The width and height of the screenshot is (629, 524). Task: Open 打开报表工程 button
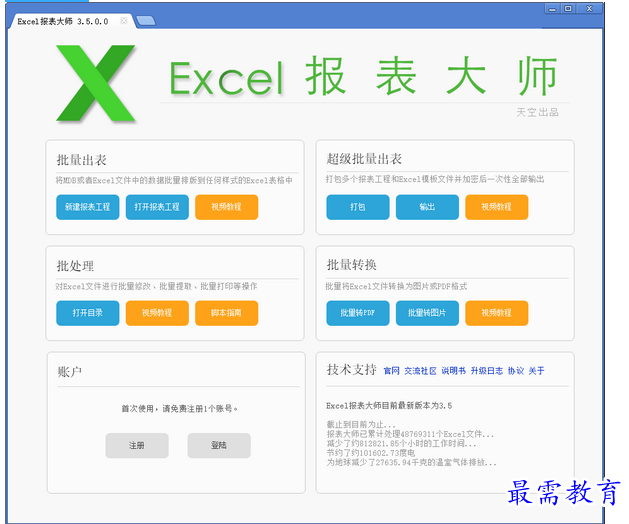point(157,207)
